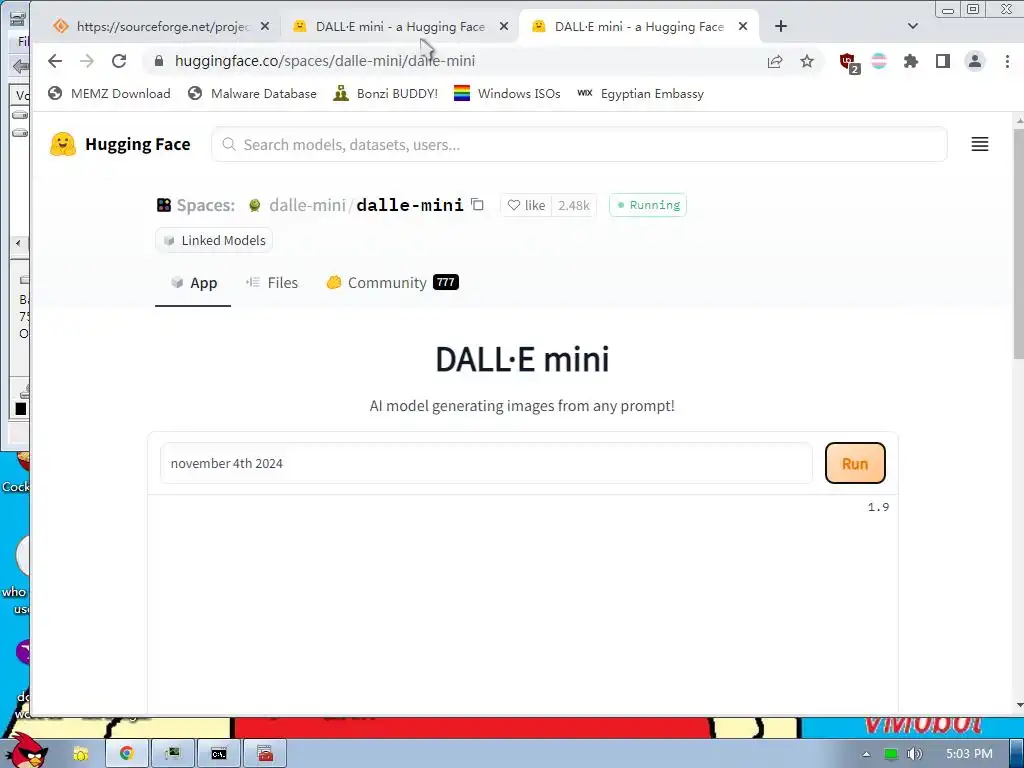
Task: Open the hamburger navigation menu
Action: tap(980, 144)
